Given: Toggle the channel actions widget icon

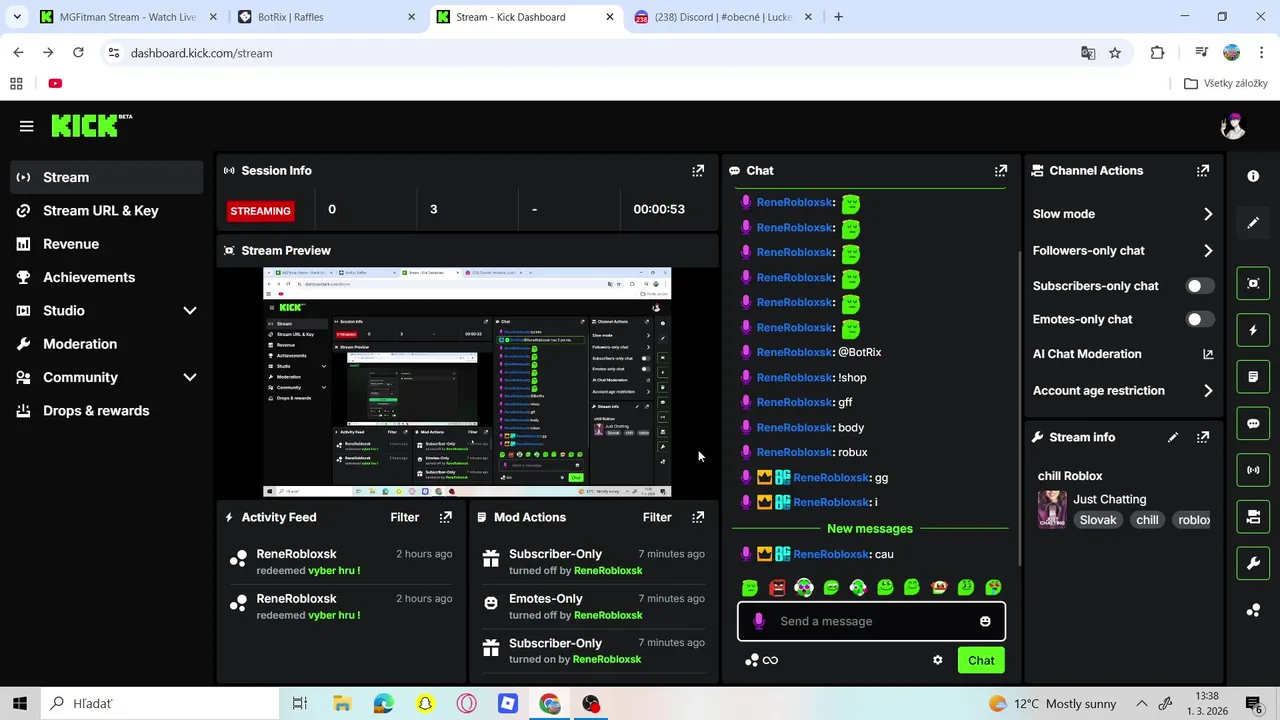Looking at the screenshot, I should point(1253,517).
